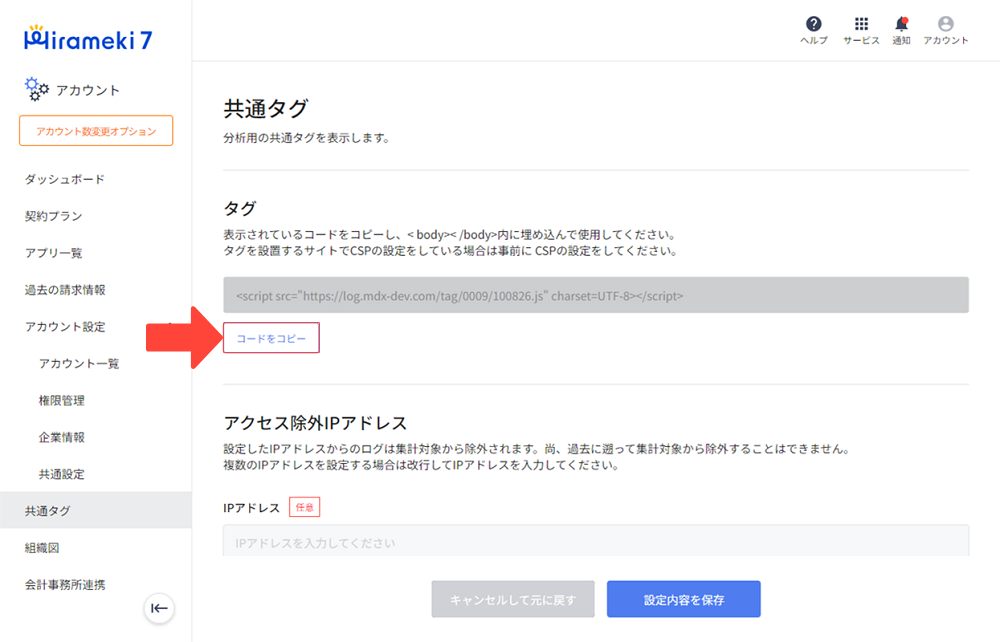Open 権限管理 submenu item
The width and height of the screenshot is (1000, 642).
point(62,400)
